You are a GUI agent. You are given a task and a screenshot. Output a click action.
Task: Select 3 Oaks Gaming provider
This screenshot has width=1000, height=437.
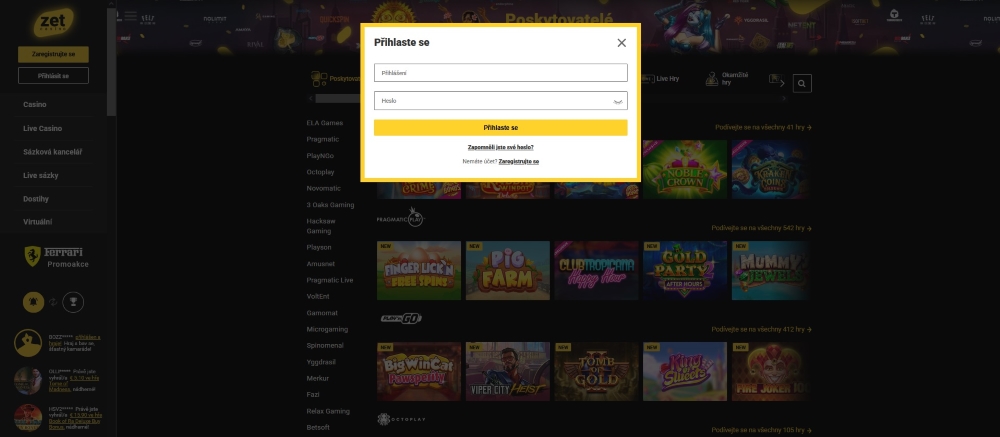330,205
